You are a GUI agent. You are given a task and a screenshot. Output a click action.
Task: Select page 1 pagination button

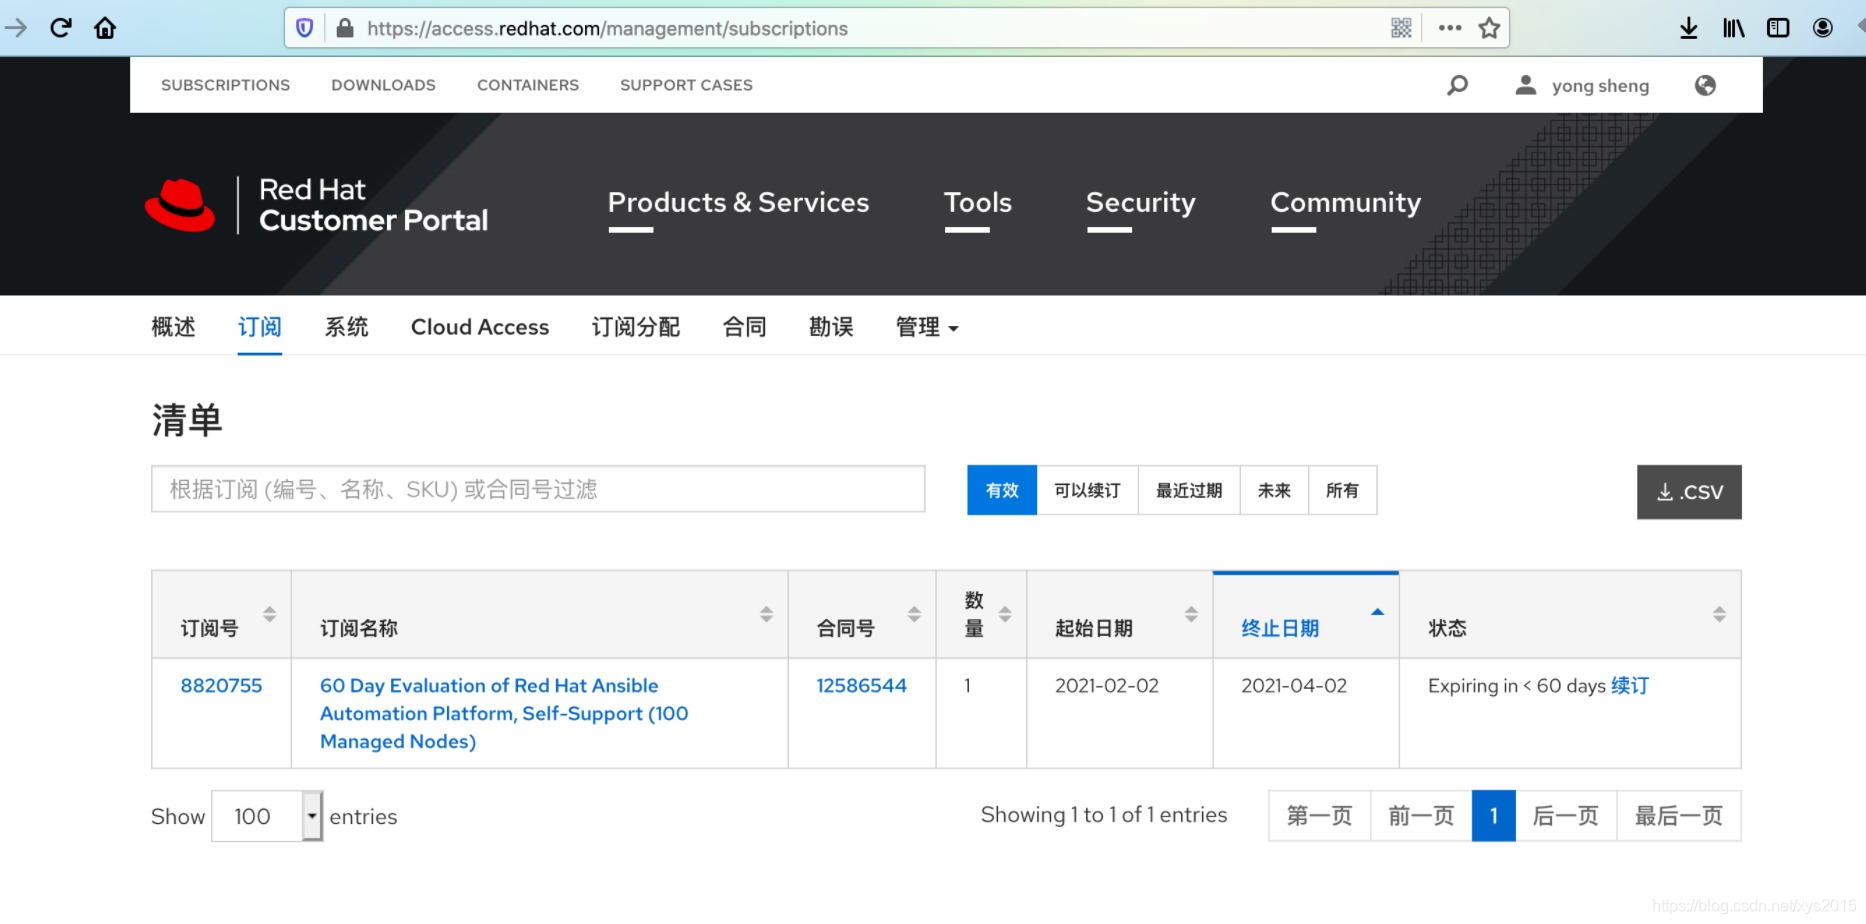[1494, 816]
